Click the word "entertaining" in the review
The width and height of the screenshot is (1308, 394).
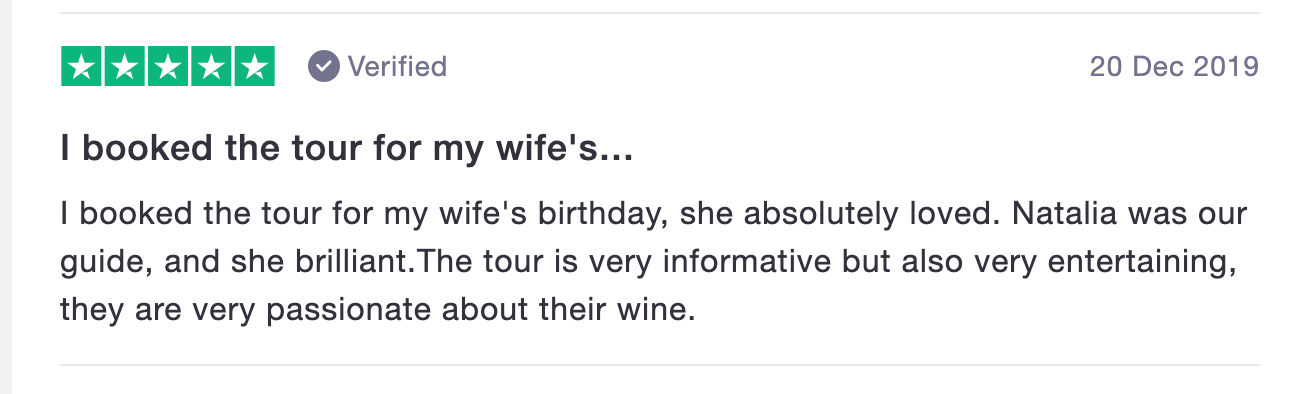click(x=1156, y=263)
